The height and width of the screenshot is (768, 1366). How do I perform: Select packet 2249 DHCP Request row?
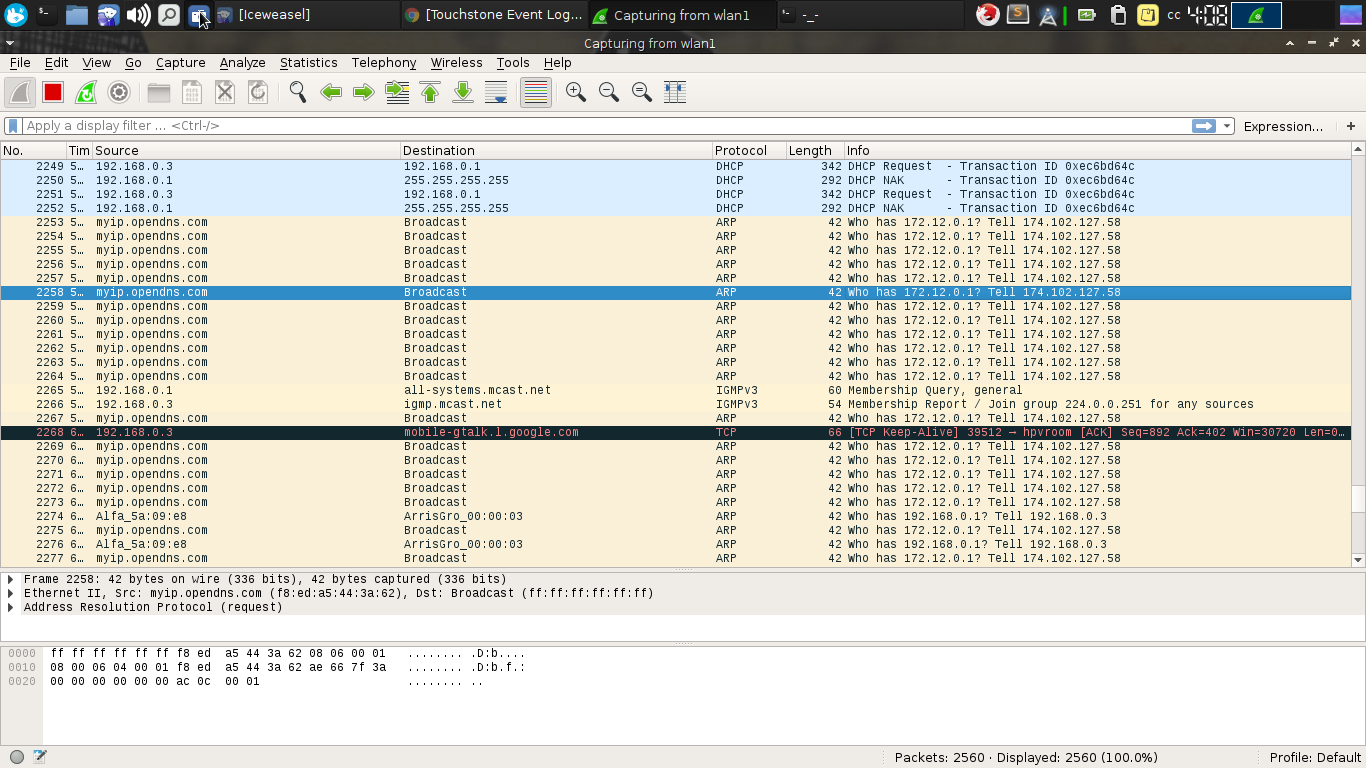coord(675,166)
